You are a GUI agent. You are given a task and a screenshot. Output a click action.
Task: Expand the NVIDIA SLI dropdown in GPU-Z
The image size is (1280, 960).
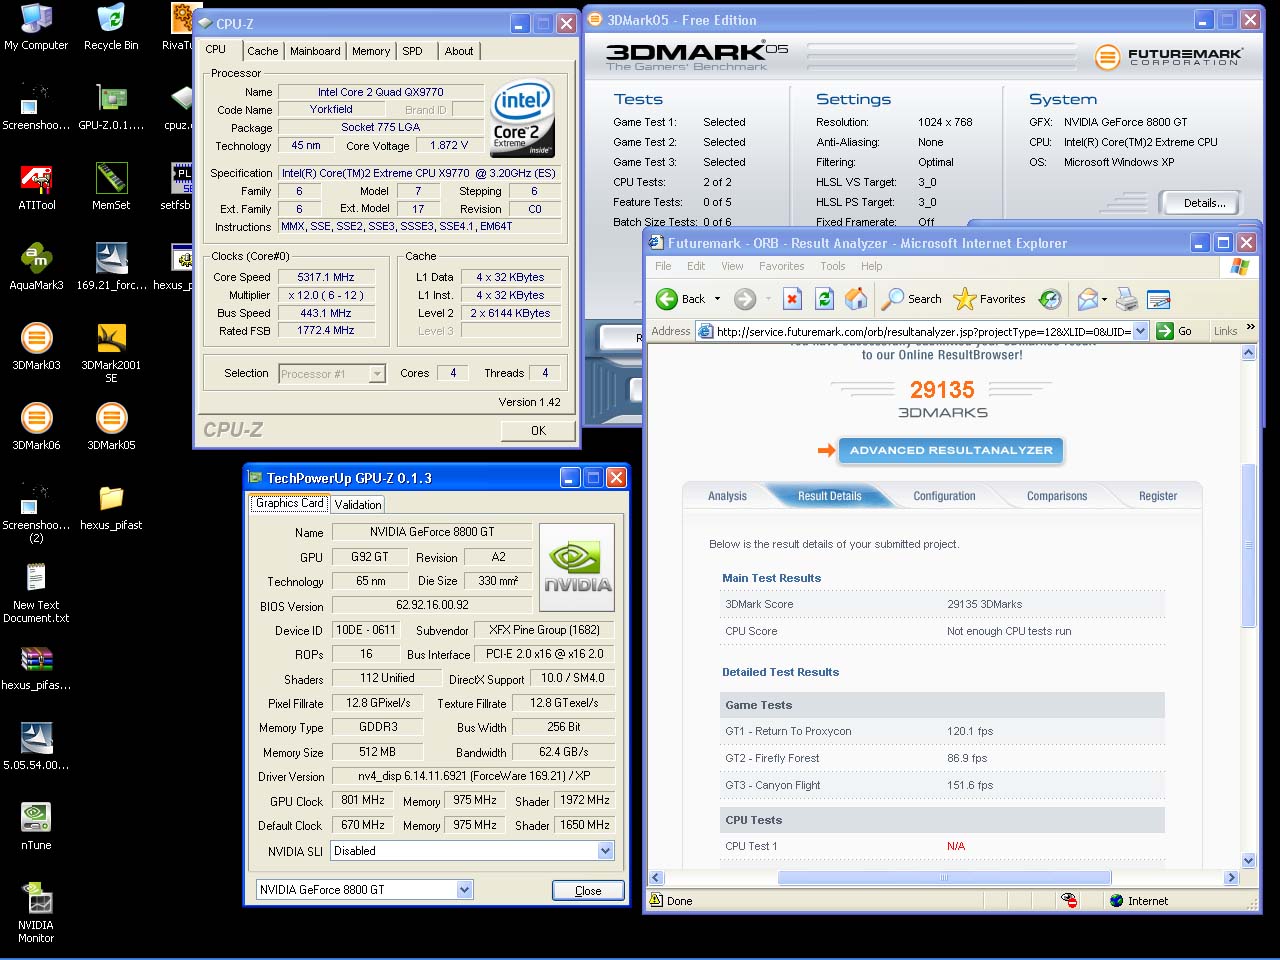click(605, 851)
